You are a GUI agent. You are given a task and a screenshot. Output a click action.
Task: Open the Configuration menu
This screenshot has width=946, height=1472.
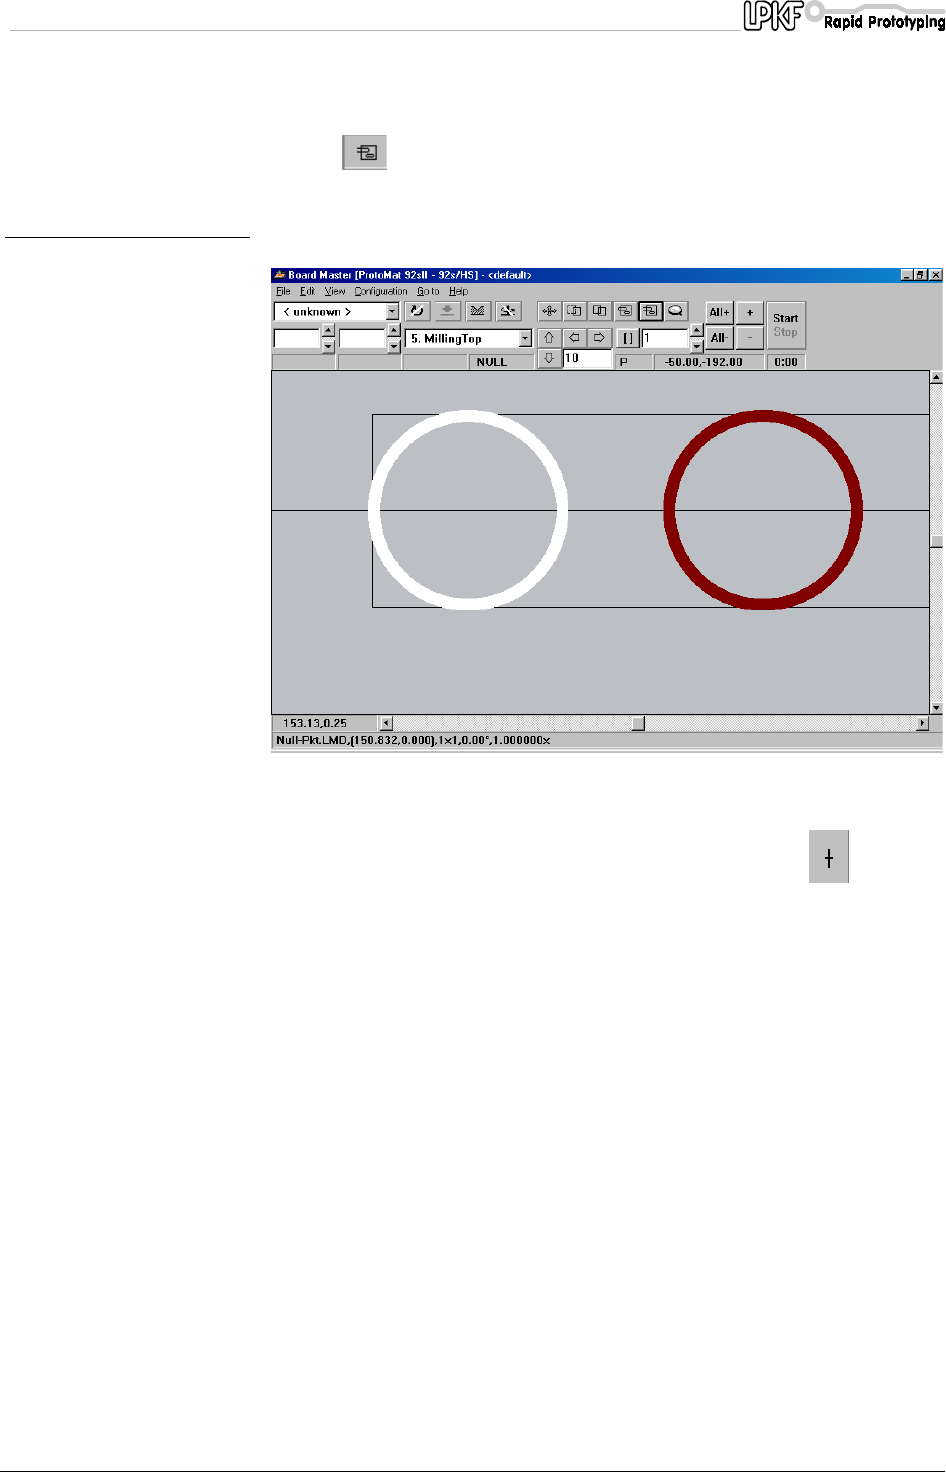coord(380,291)
